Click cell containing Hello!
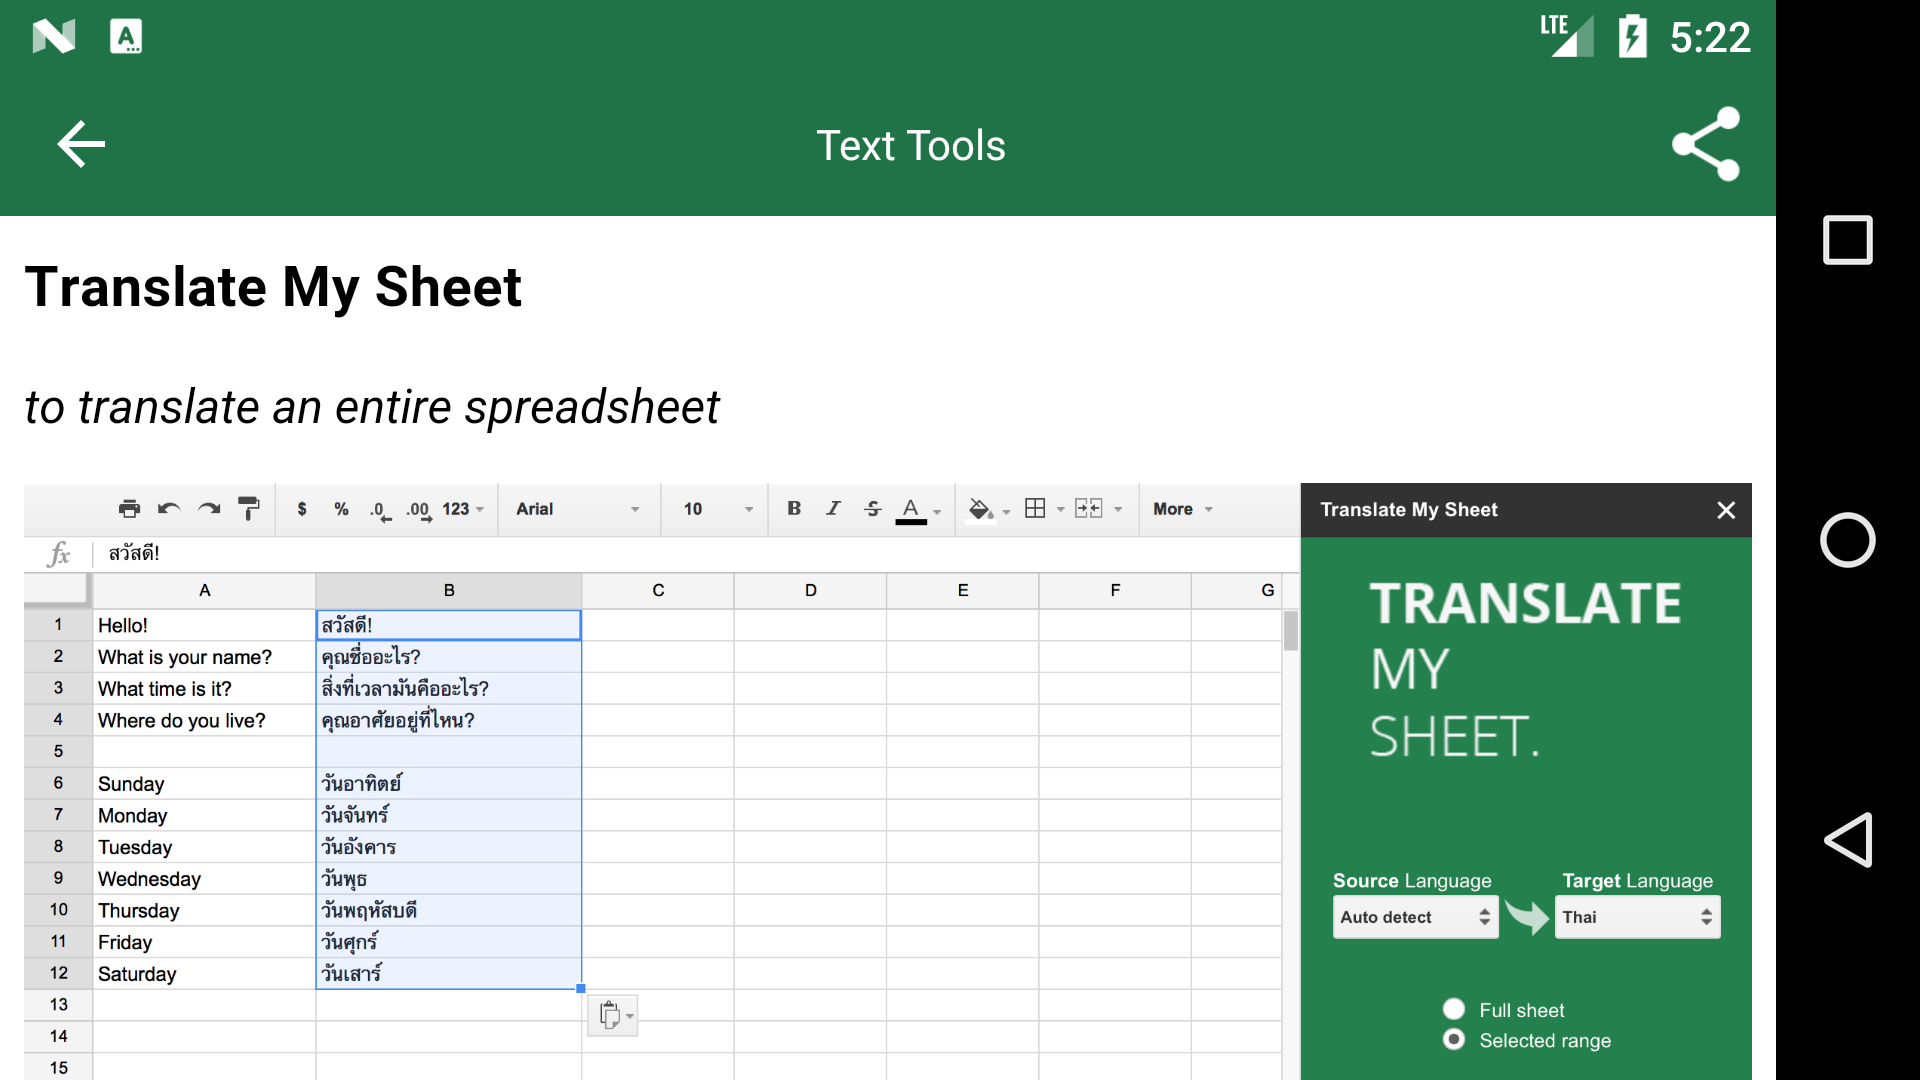 [204, 625]
